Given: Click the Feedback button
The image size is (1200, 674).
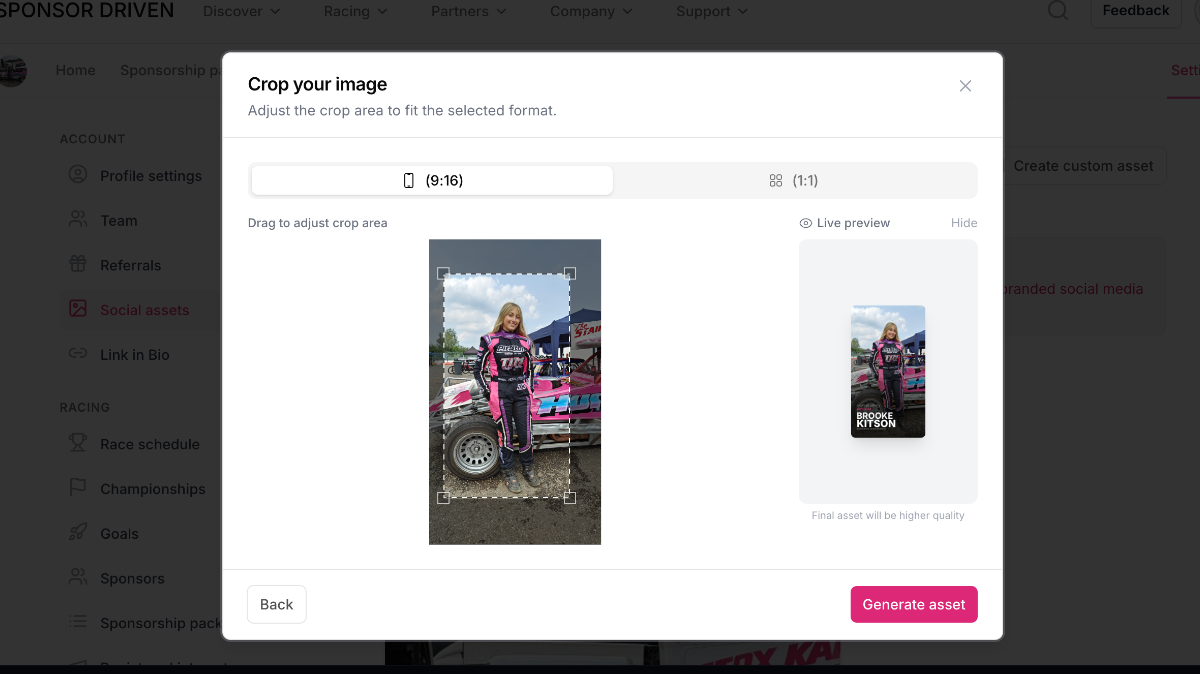Looking at the screenshot, I should click(x=1135, y=11).
